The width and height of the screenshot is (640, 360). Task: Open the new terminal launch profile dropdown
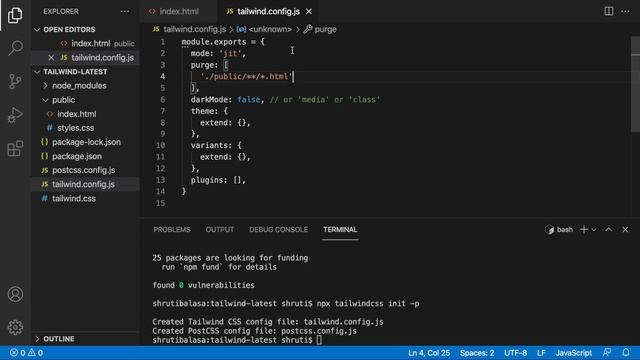pos(594,230)
